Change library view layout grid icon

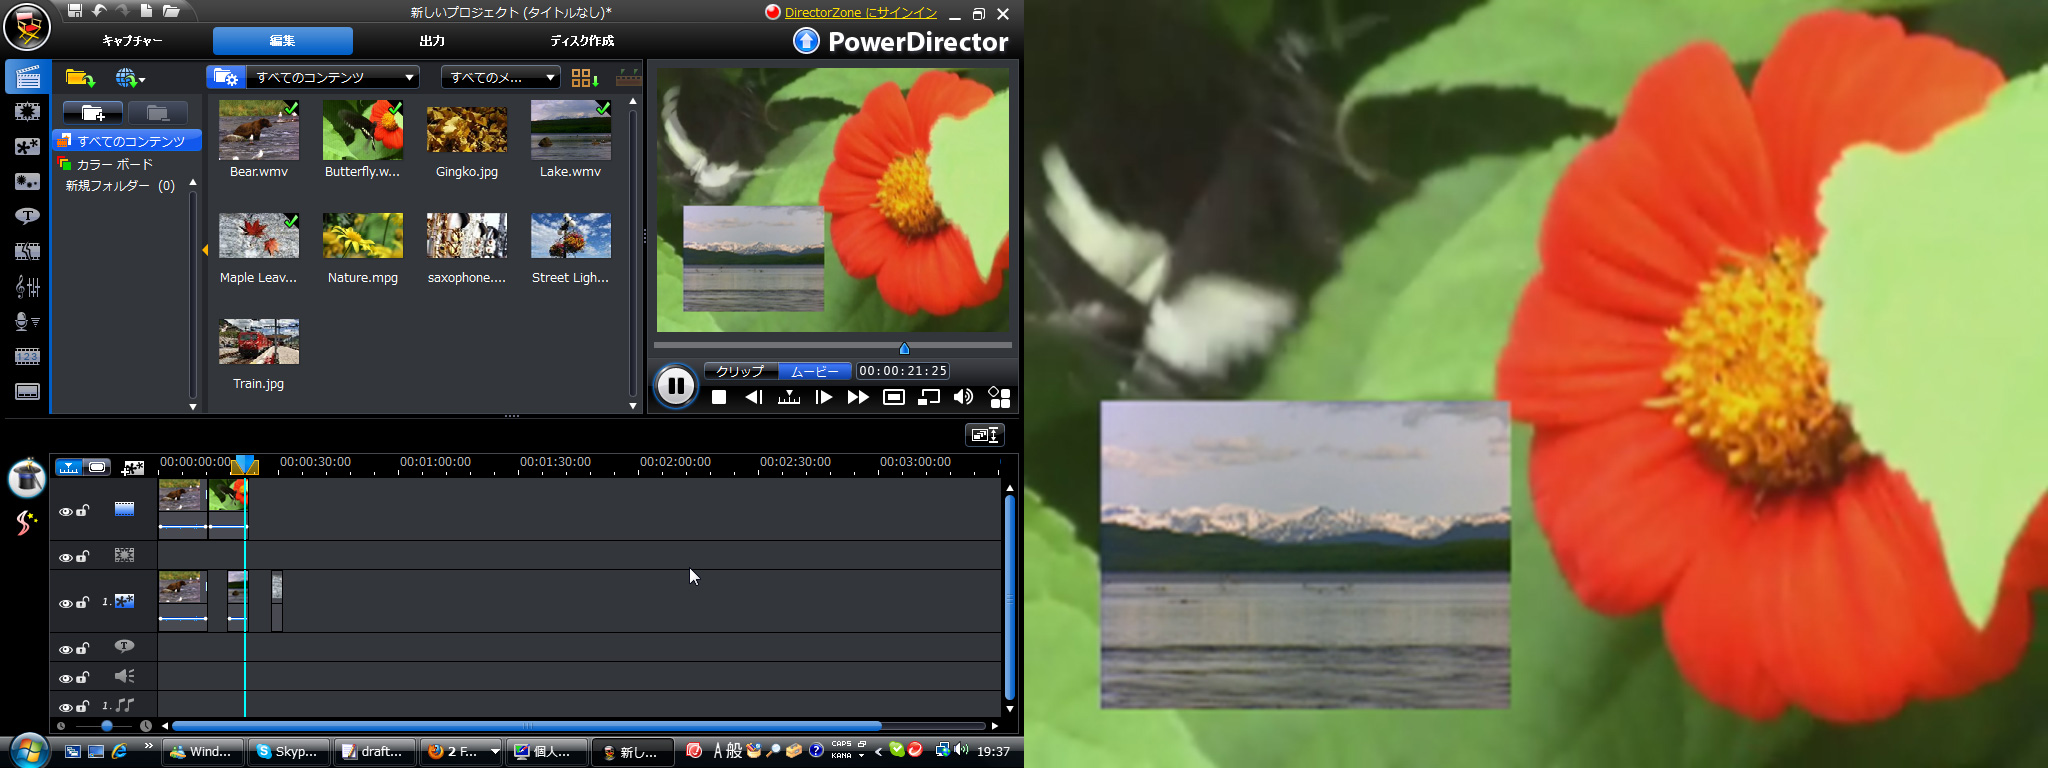[x=585, y=77]
